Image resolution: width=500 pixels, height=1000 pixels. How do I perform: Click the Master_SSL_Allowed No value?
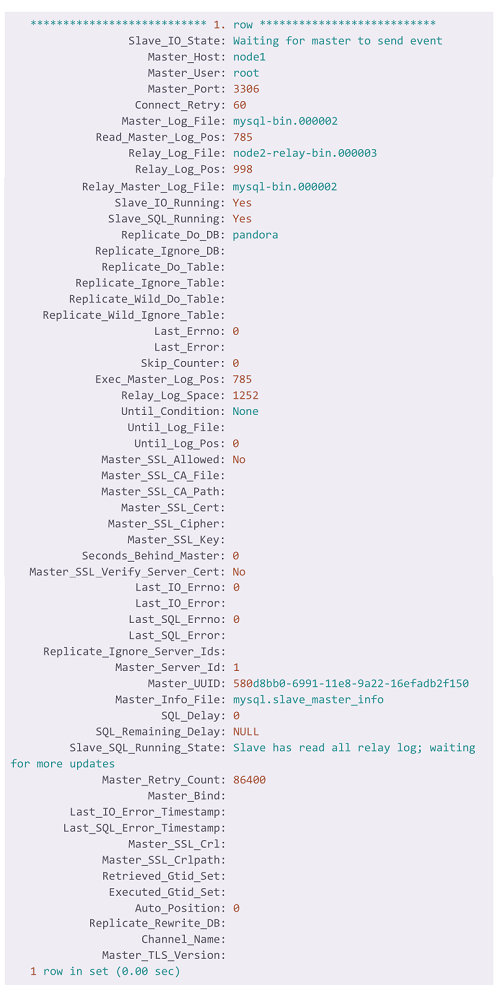(x=239, y=459)
